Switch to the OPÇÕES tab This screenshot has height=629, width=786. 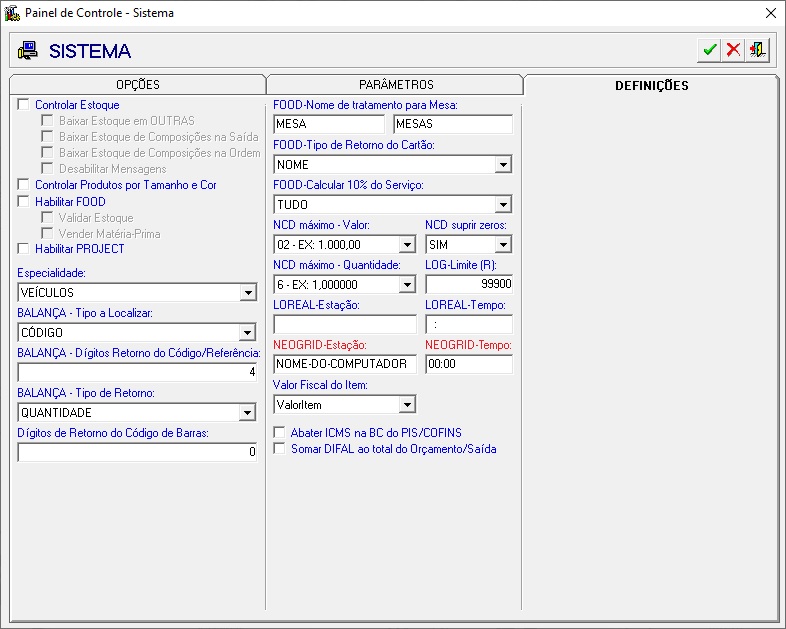point(138,85)
